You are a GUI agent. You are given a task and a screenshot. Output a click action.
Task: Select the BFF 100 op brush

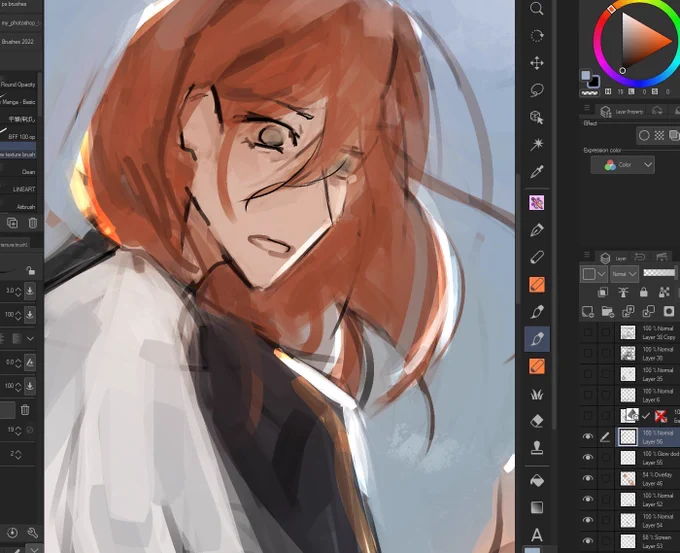(18, 137)
